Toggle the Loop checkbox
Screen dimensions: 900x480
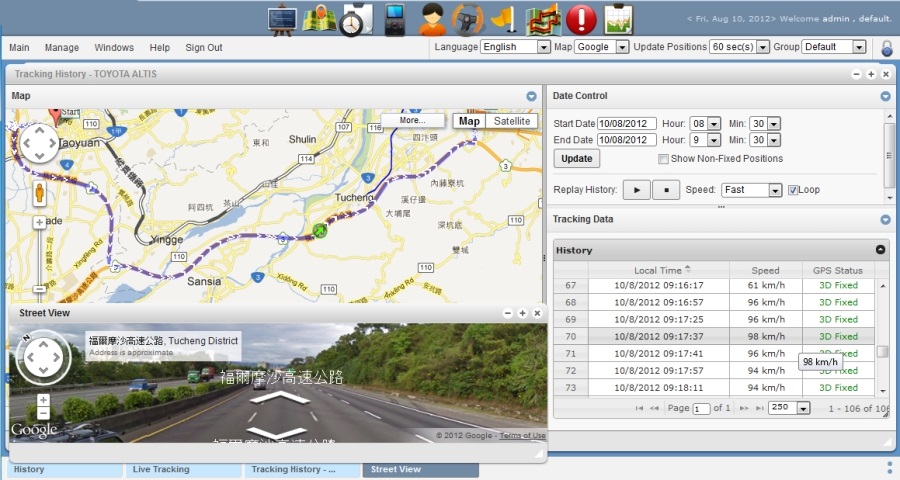[x=793, y=190]
